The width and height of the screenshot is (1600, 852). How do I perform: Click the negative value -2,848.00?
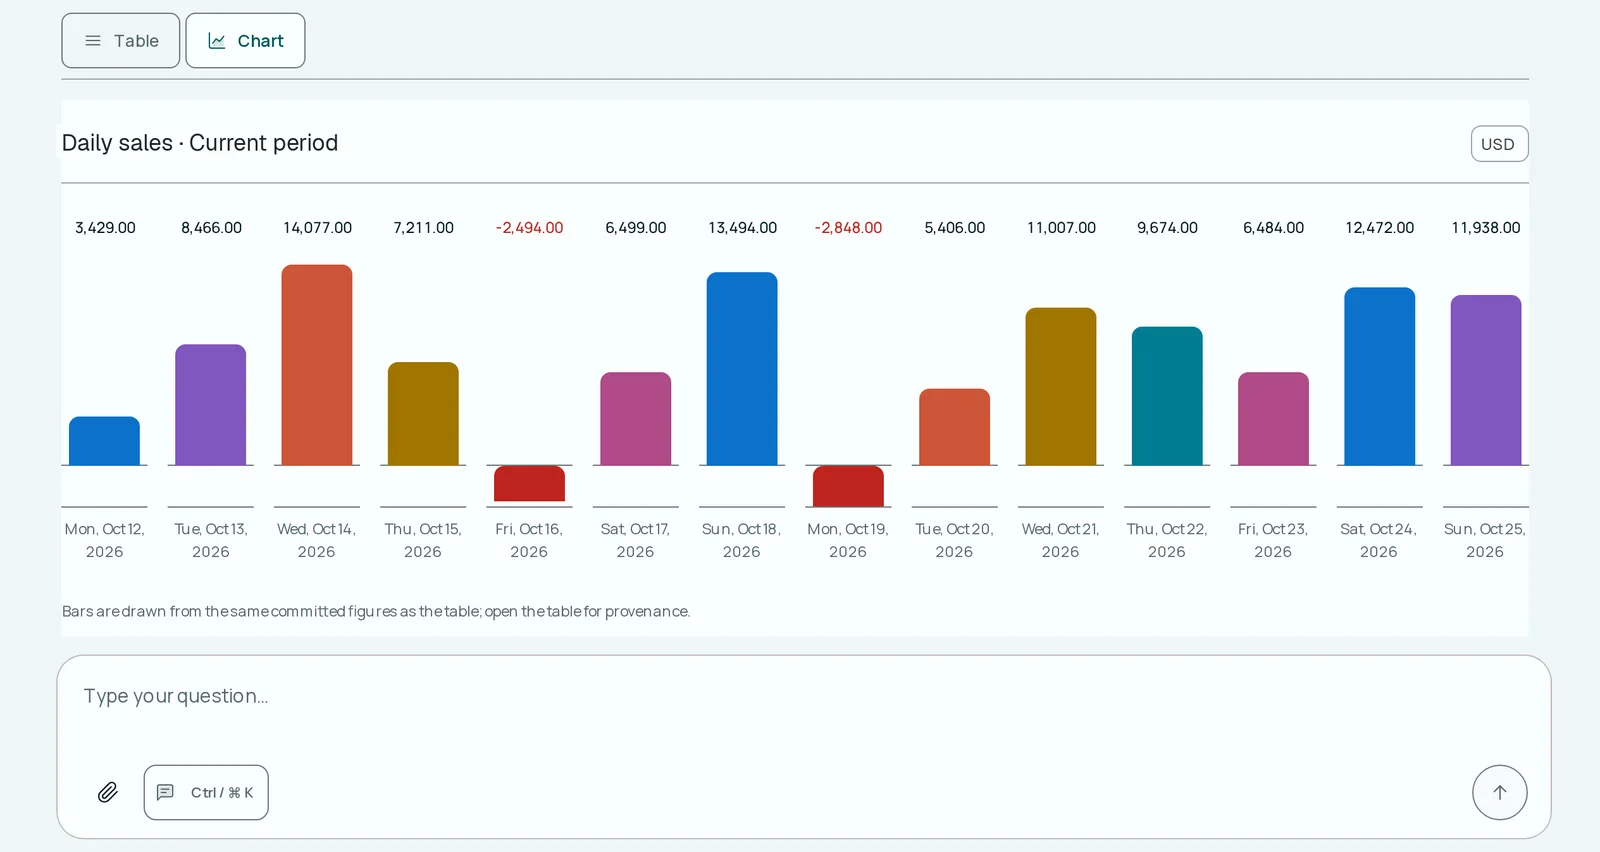click(x=848, y=228)
